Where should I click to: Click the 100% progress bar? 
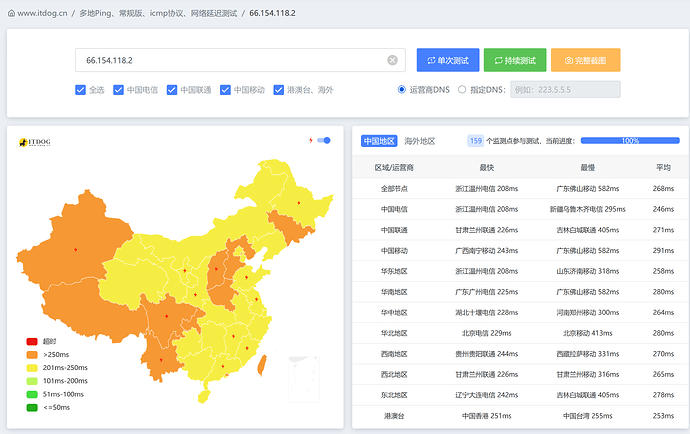(x=630, y=141)
